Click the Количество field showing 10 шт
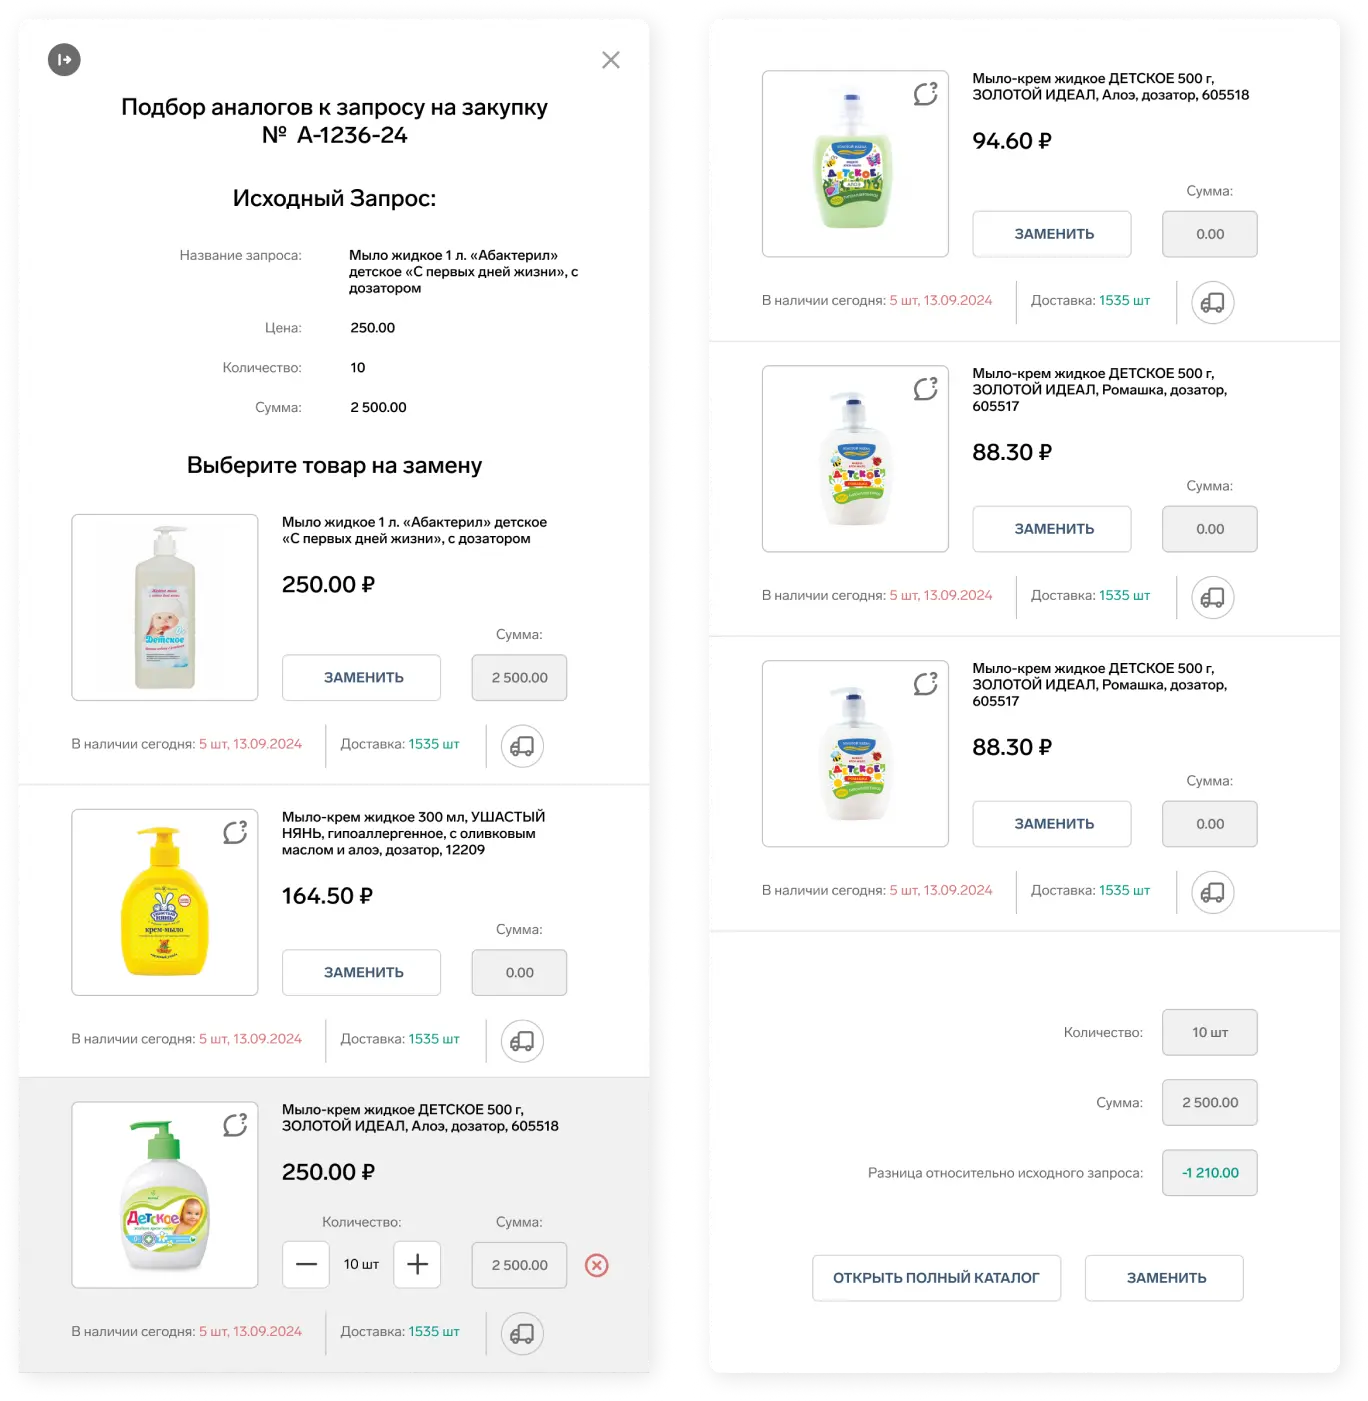The height and width of the screenshot is (1401, 1368). (x=1209, y=1032)
